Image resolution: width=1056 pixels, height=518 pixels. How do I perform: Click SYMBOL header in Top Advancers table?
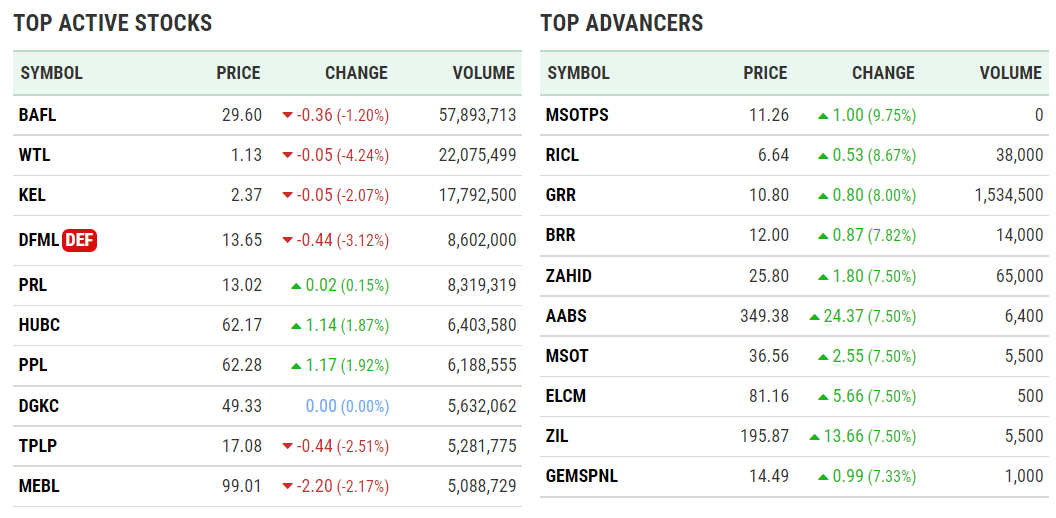[578, 73]
